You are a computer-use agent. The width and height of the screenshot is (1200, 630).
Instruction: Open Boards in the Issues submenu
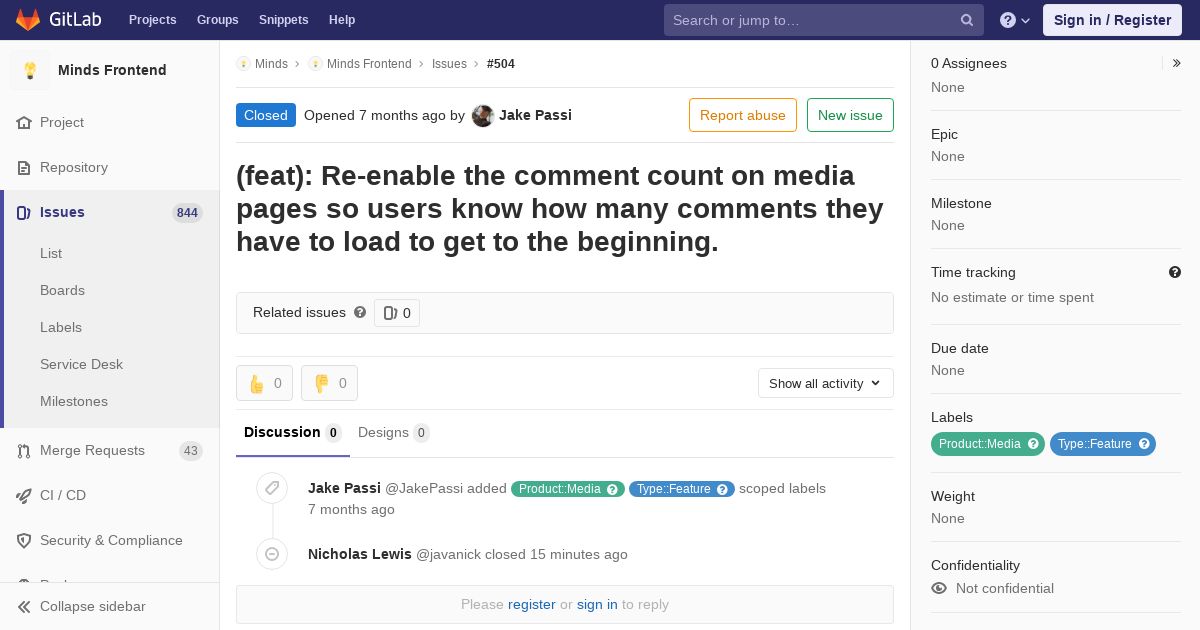click(x=62, y=290)
